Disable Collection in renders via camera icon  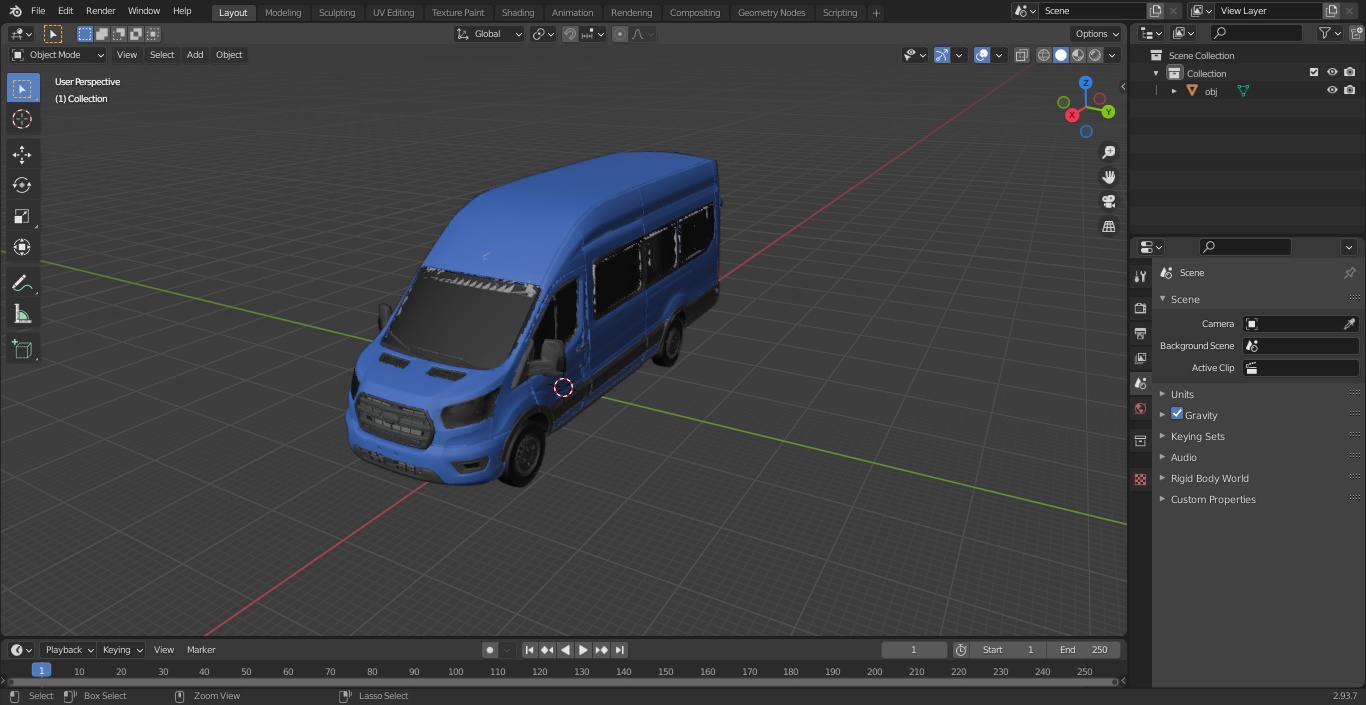point(1350,72)
